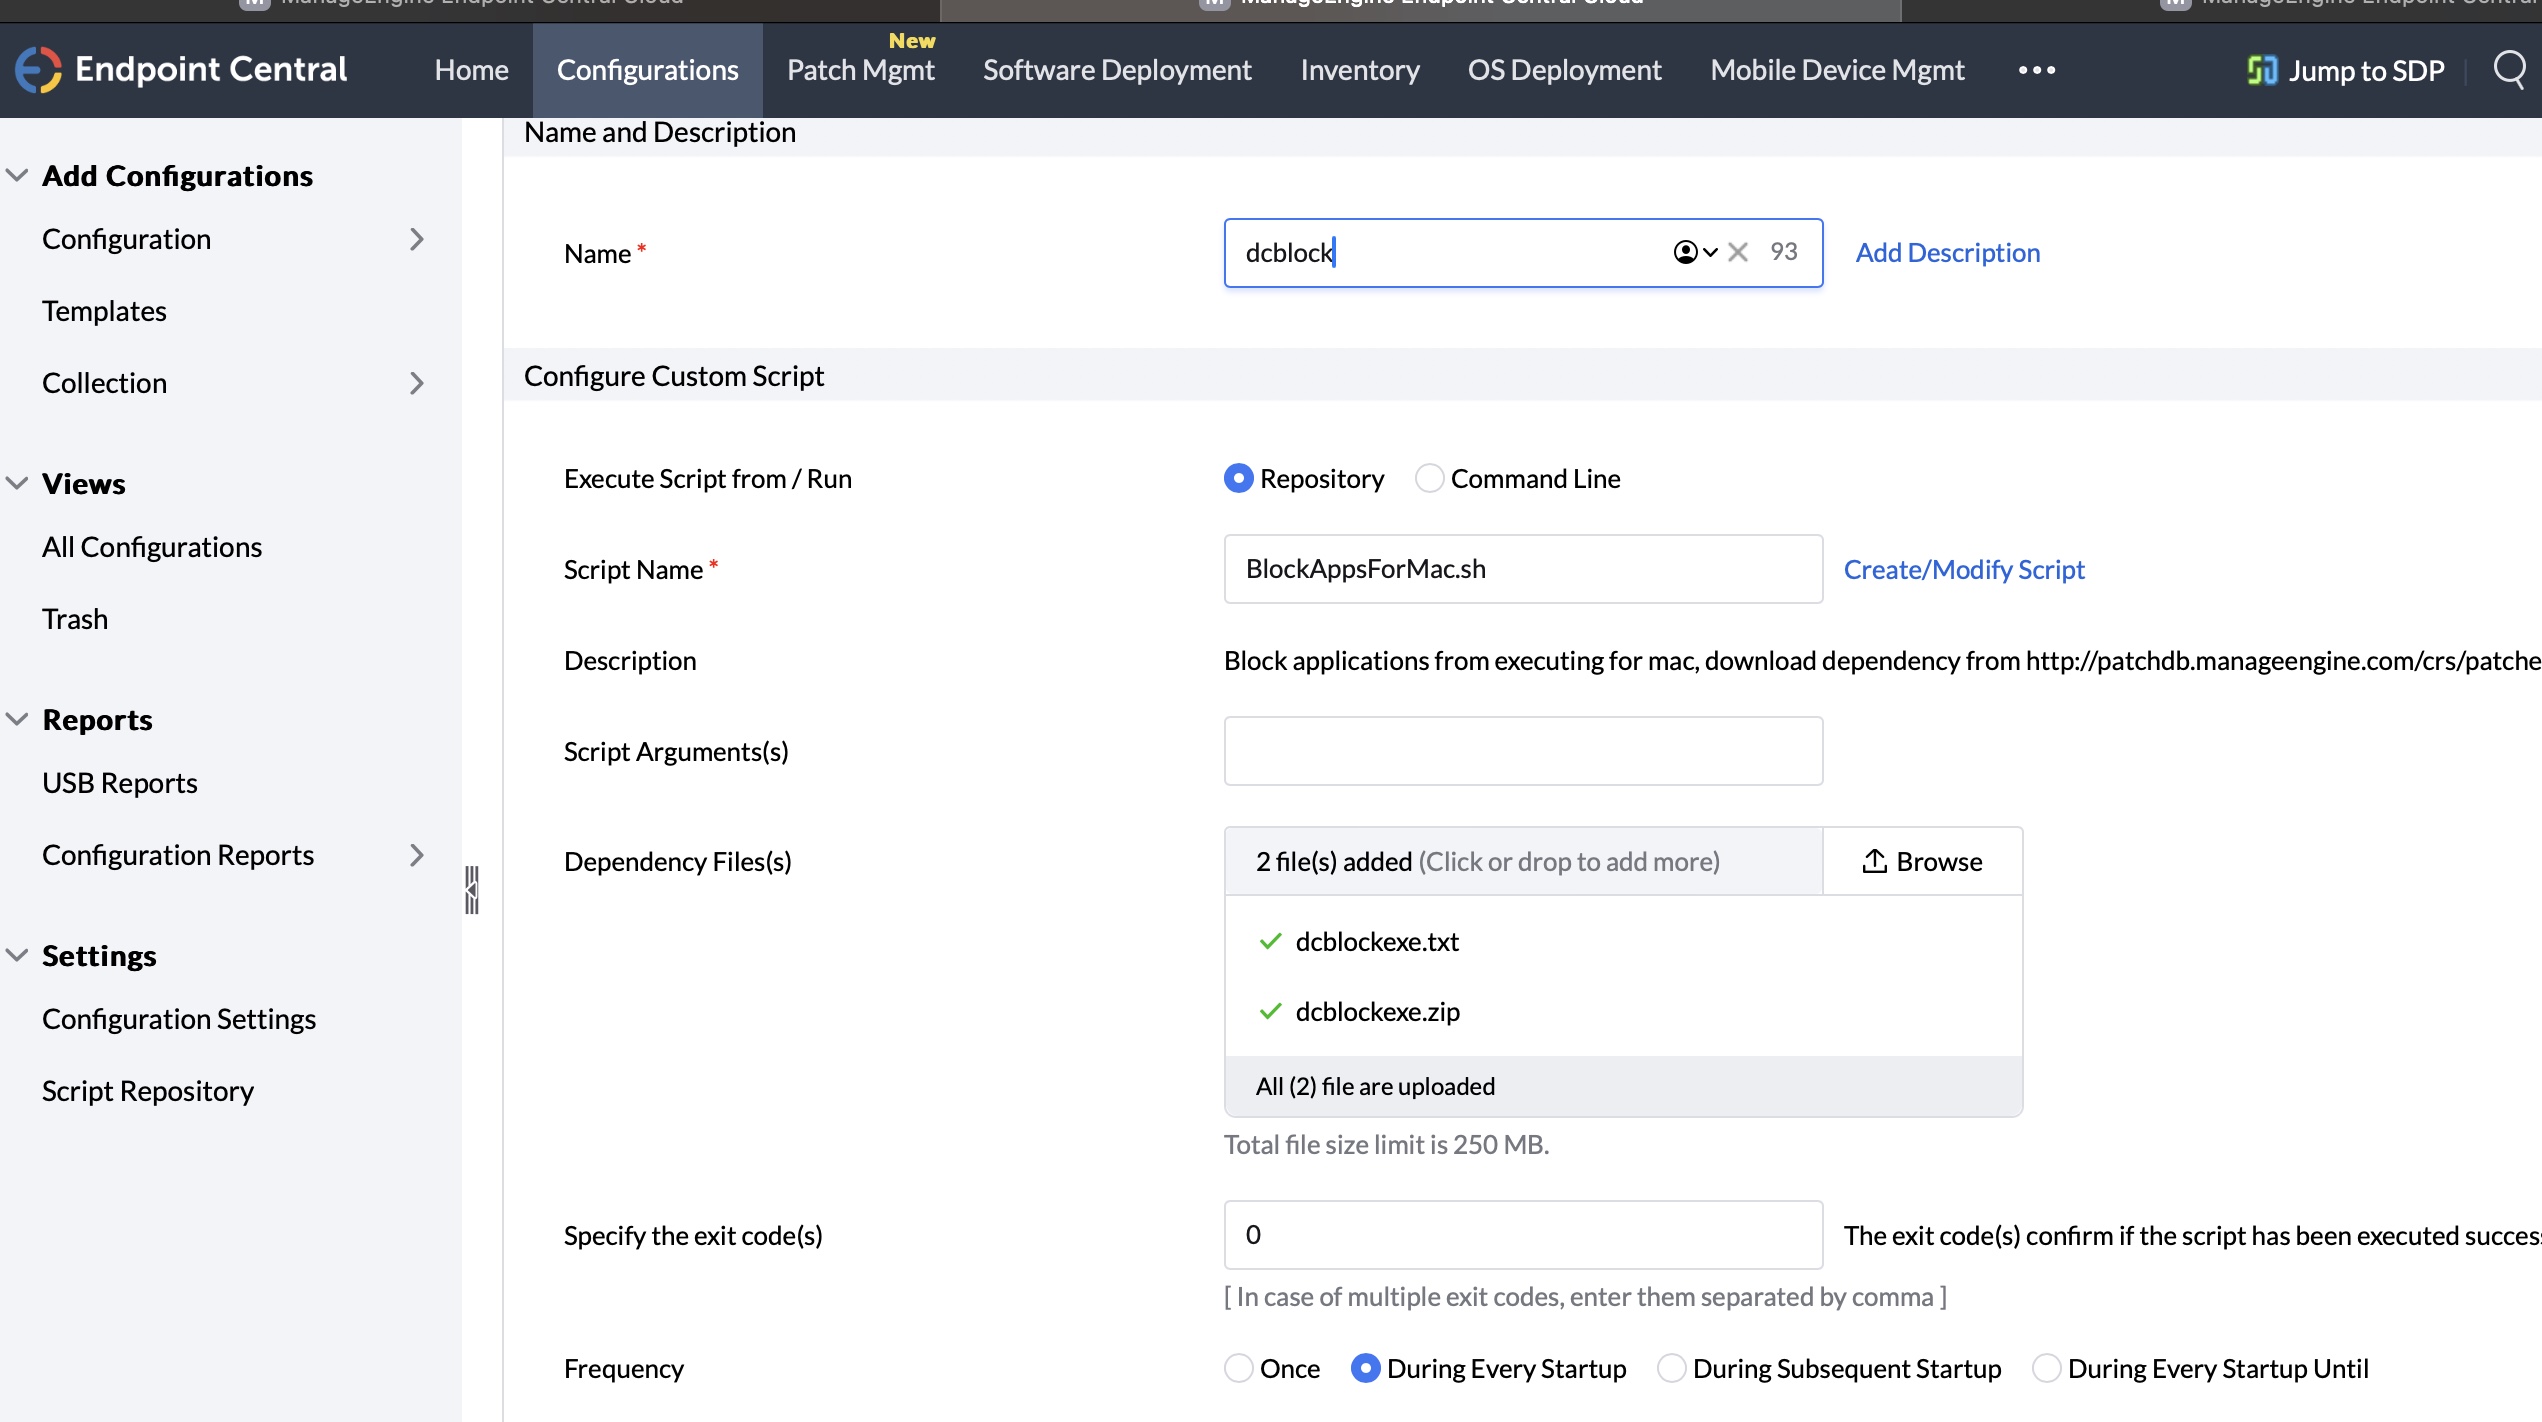
Task: Choose the Once frequency option
Action: pos(1239,1368)
